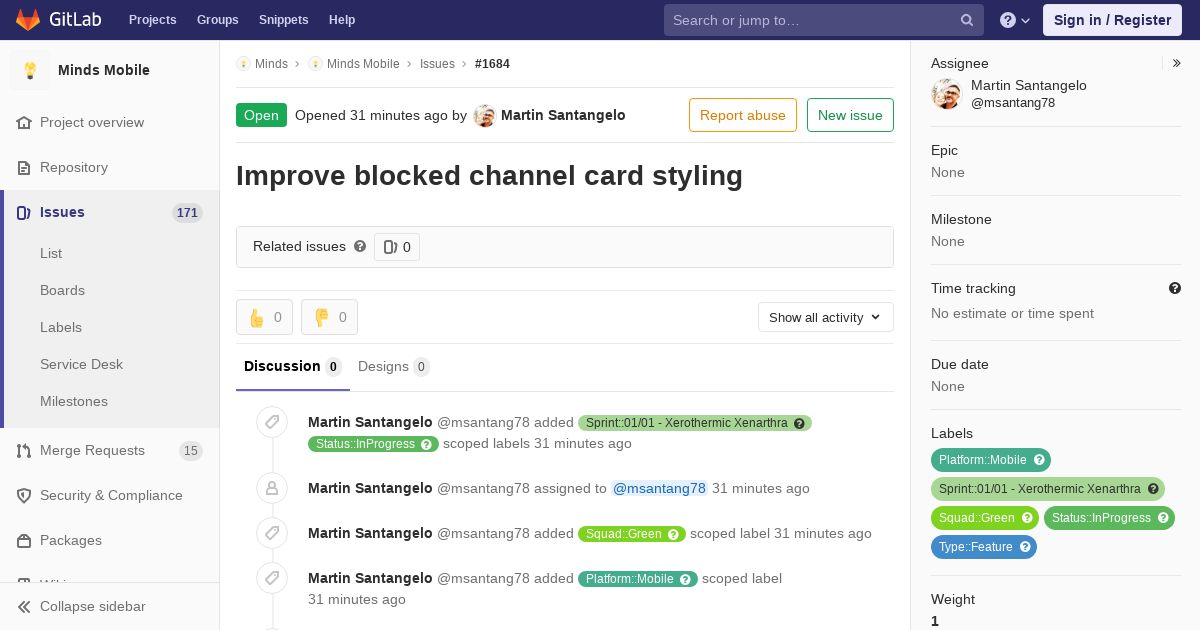Click the Report abuse button
1200x630 pixels.
tap(743, 115)
